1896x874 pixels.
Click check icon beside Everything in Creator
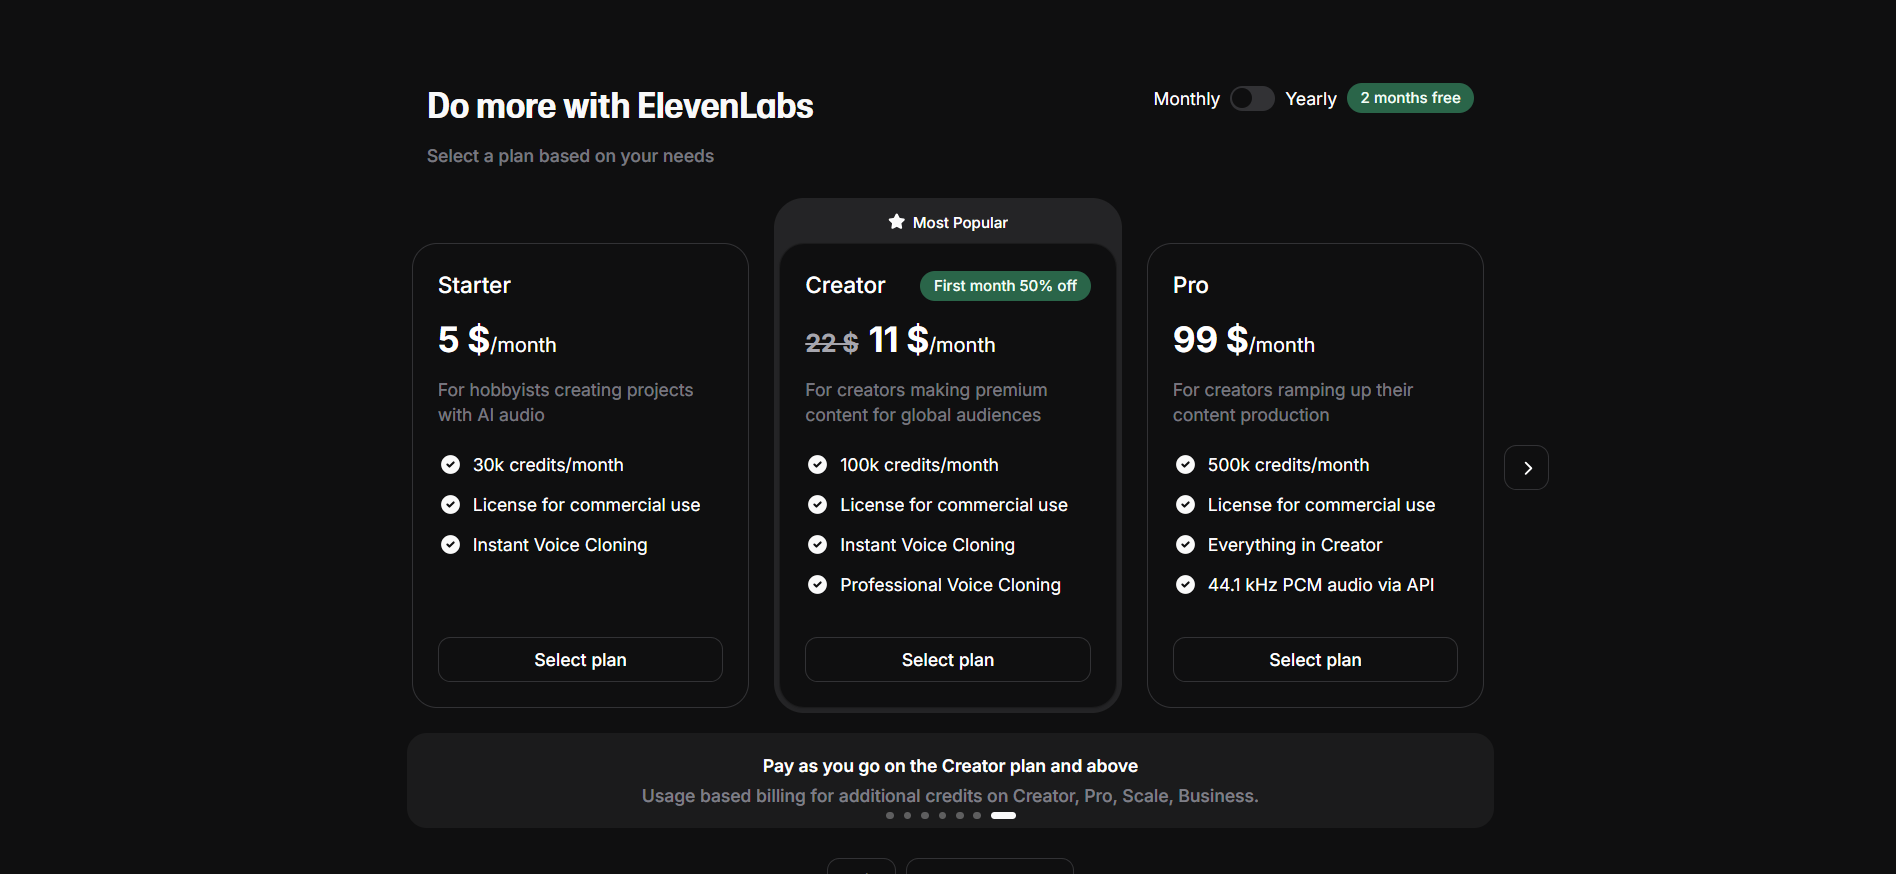pyautogui.click(x=1185, y=545)
